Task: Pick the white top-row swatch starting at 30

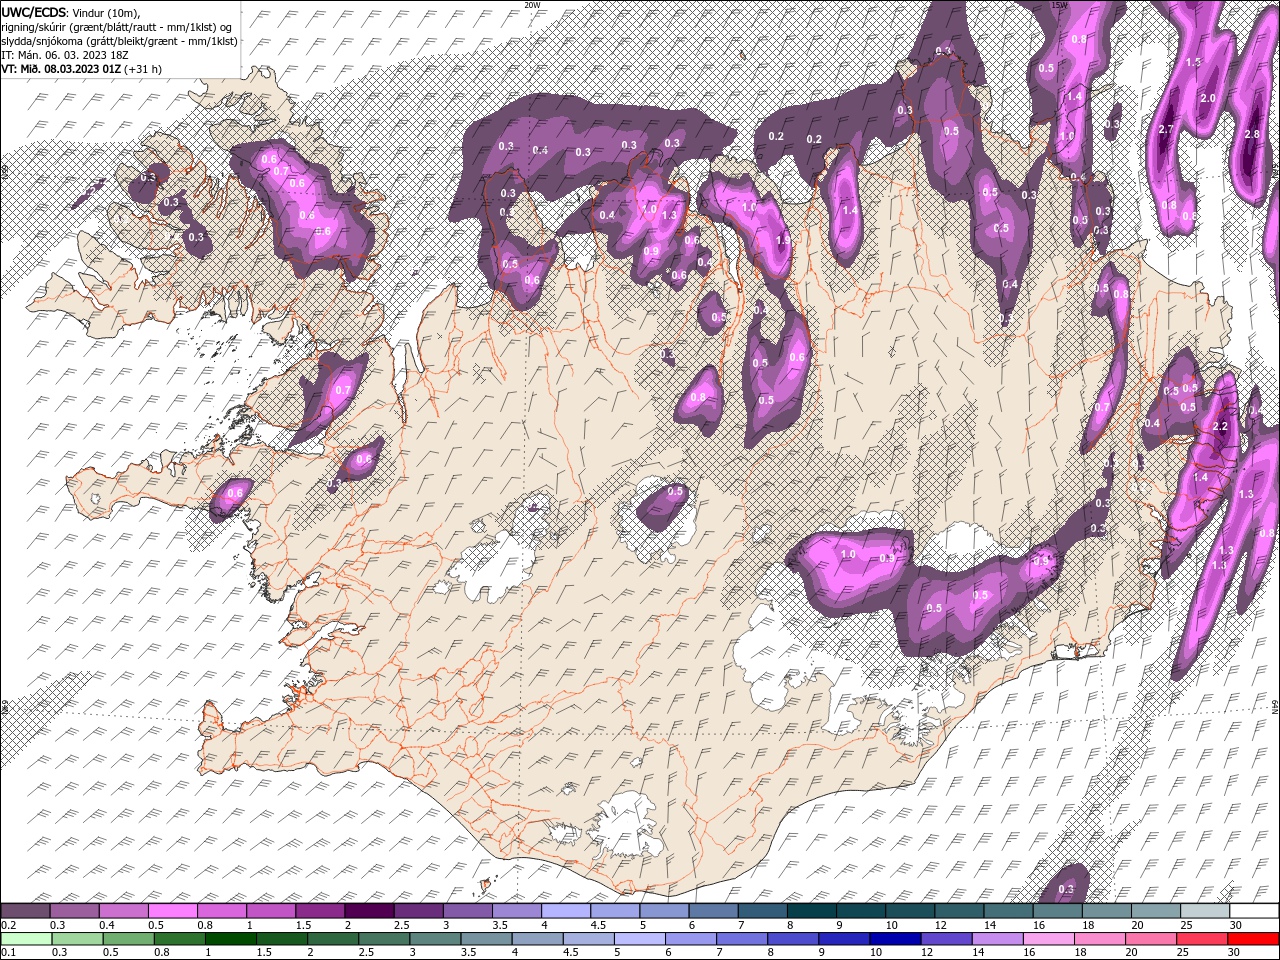Action: point(1253,911)
